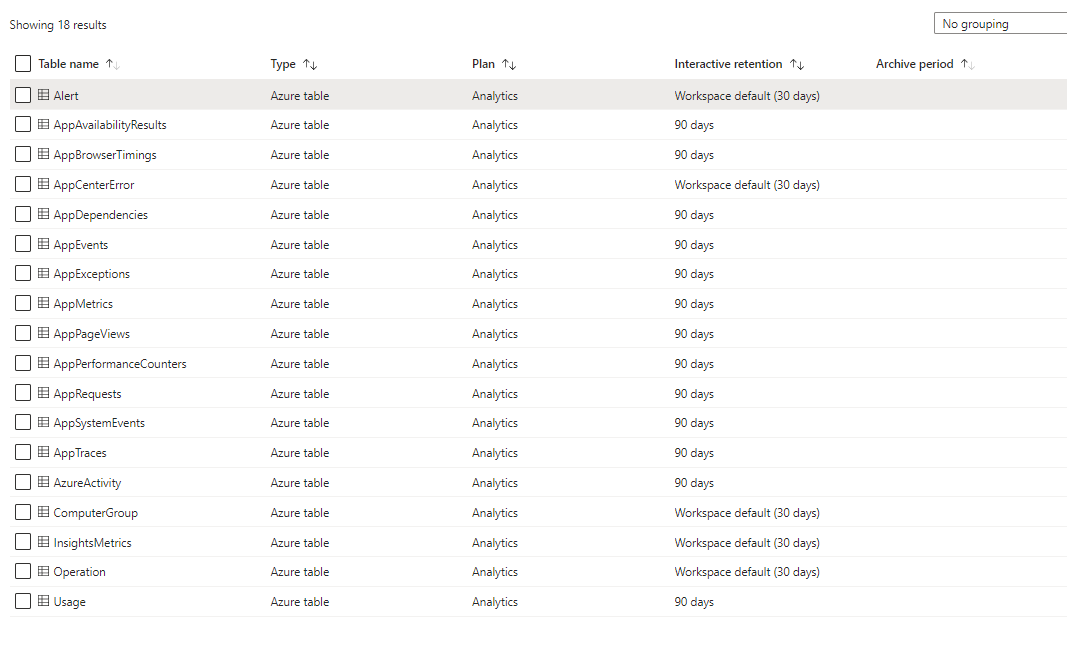Check the AppCenterError row checkbox

23,184
